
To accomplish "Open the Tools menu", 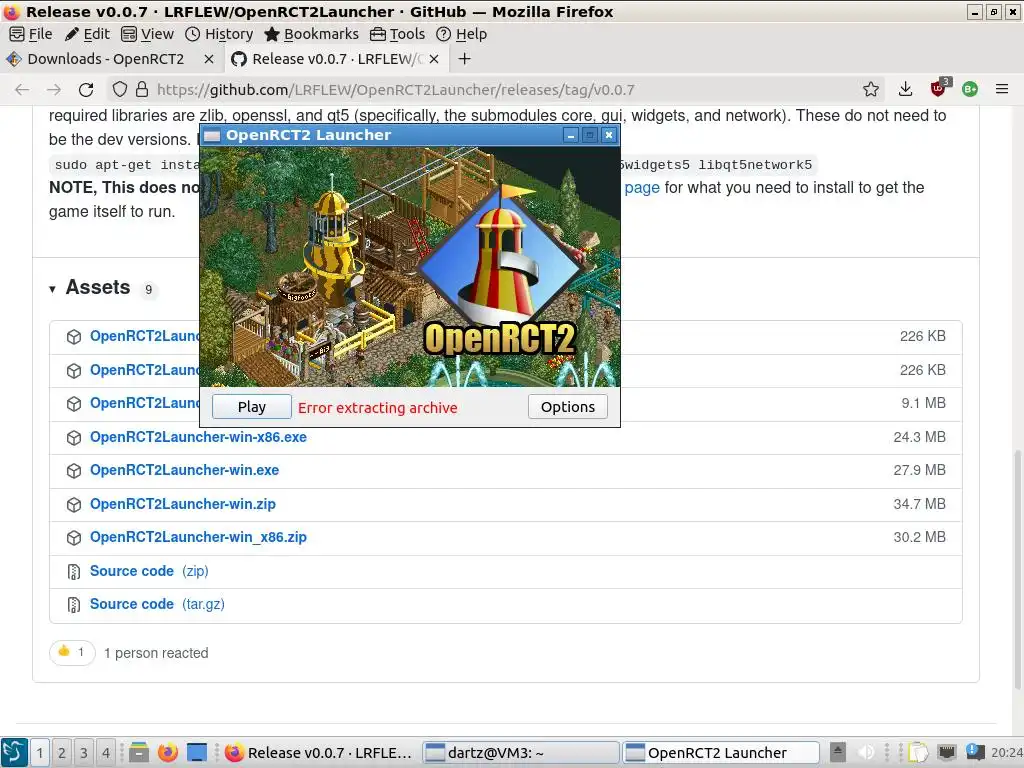I will coord(398,34).
